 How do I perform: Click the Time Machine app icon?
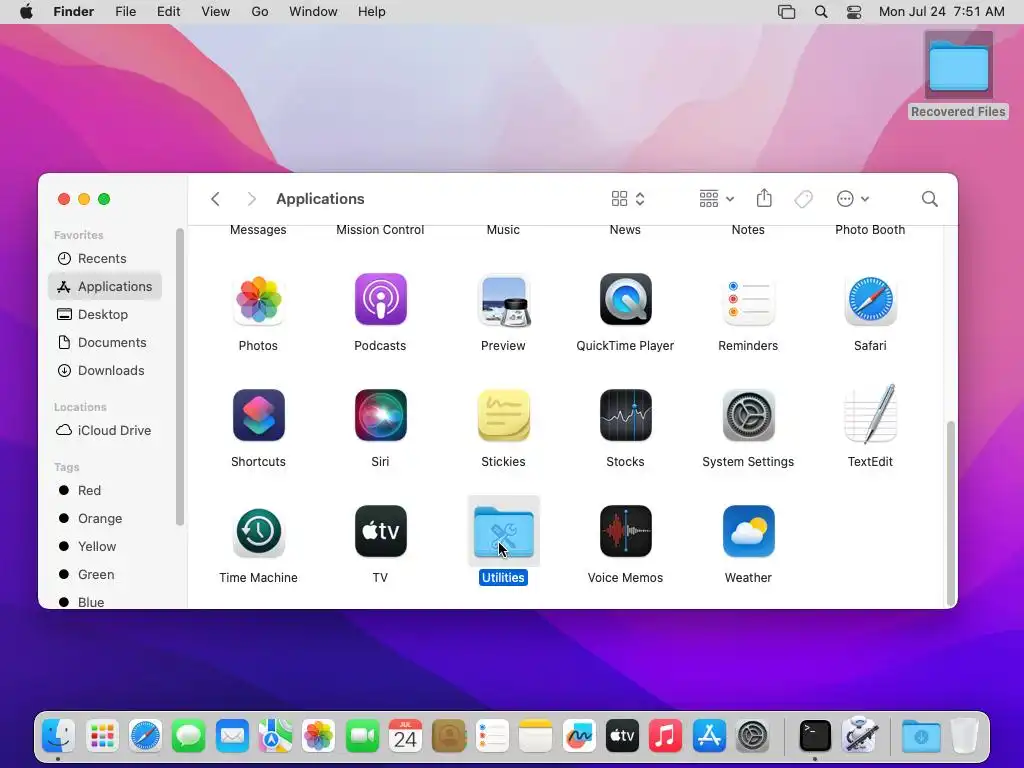coord(258,532)
